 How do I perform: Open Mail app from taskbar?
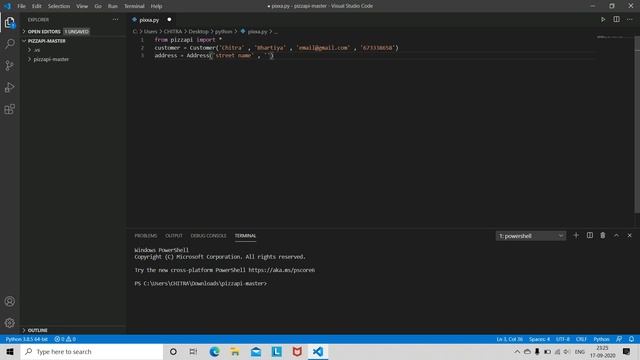tap(256, 351)
